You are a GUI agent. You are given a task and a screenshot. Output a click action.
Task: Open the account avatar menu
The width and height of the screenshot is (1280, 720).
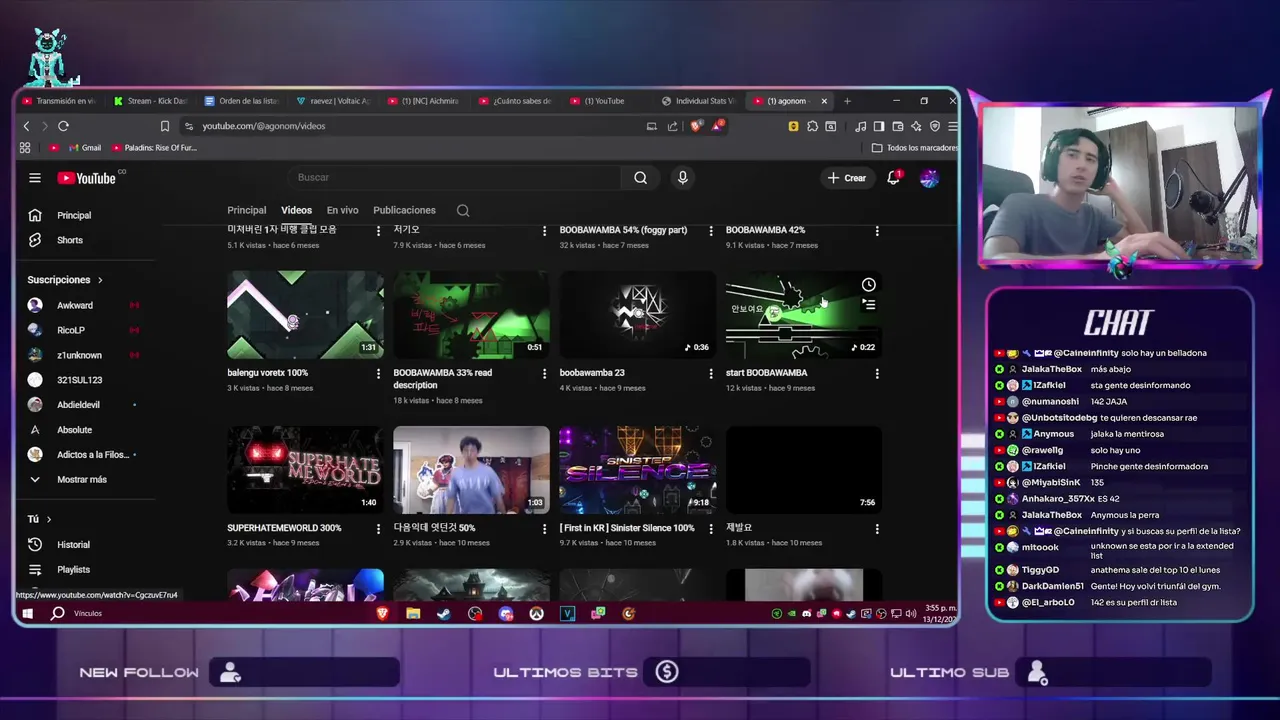(929, 178)
